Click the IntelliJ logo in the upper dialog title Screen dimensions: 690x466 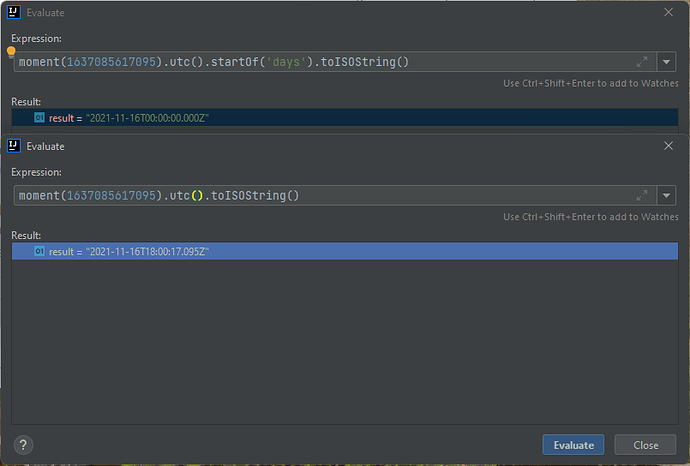(14, 12)
